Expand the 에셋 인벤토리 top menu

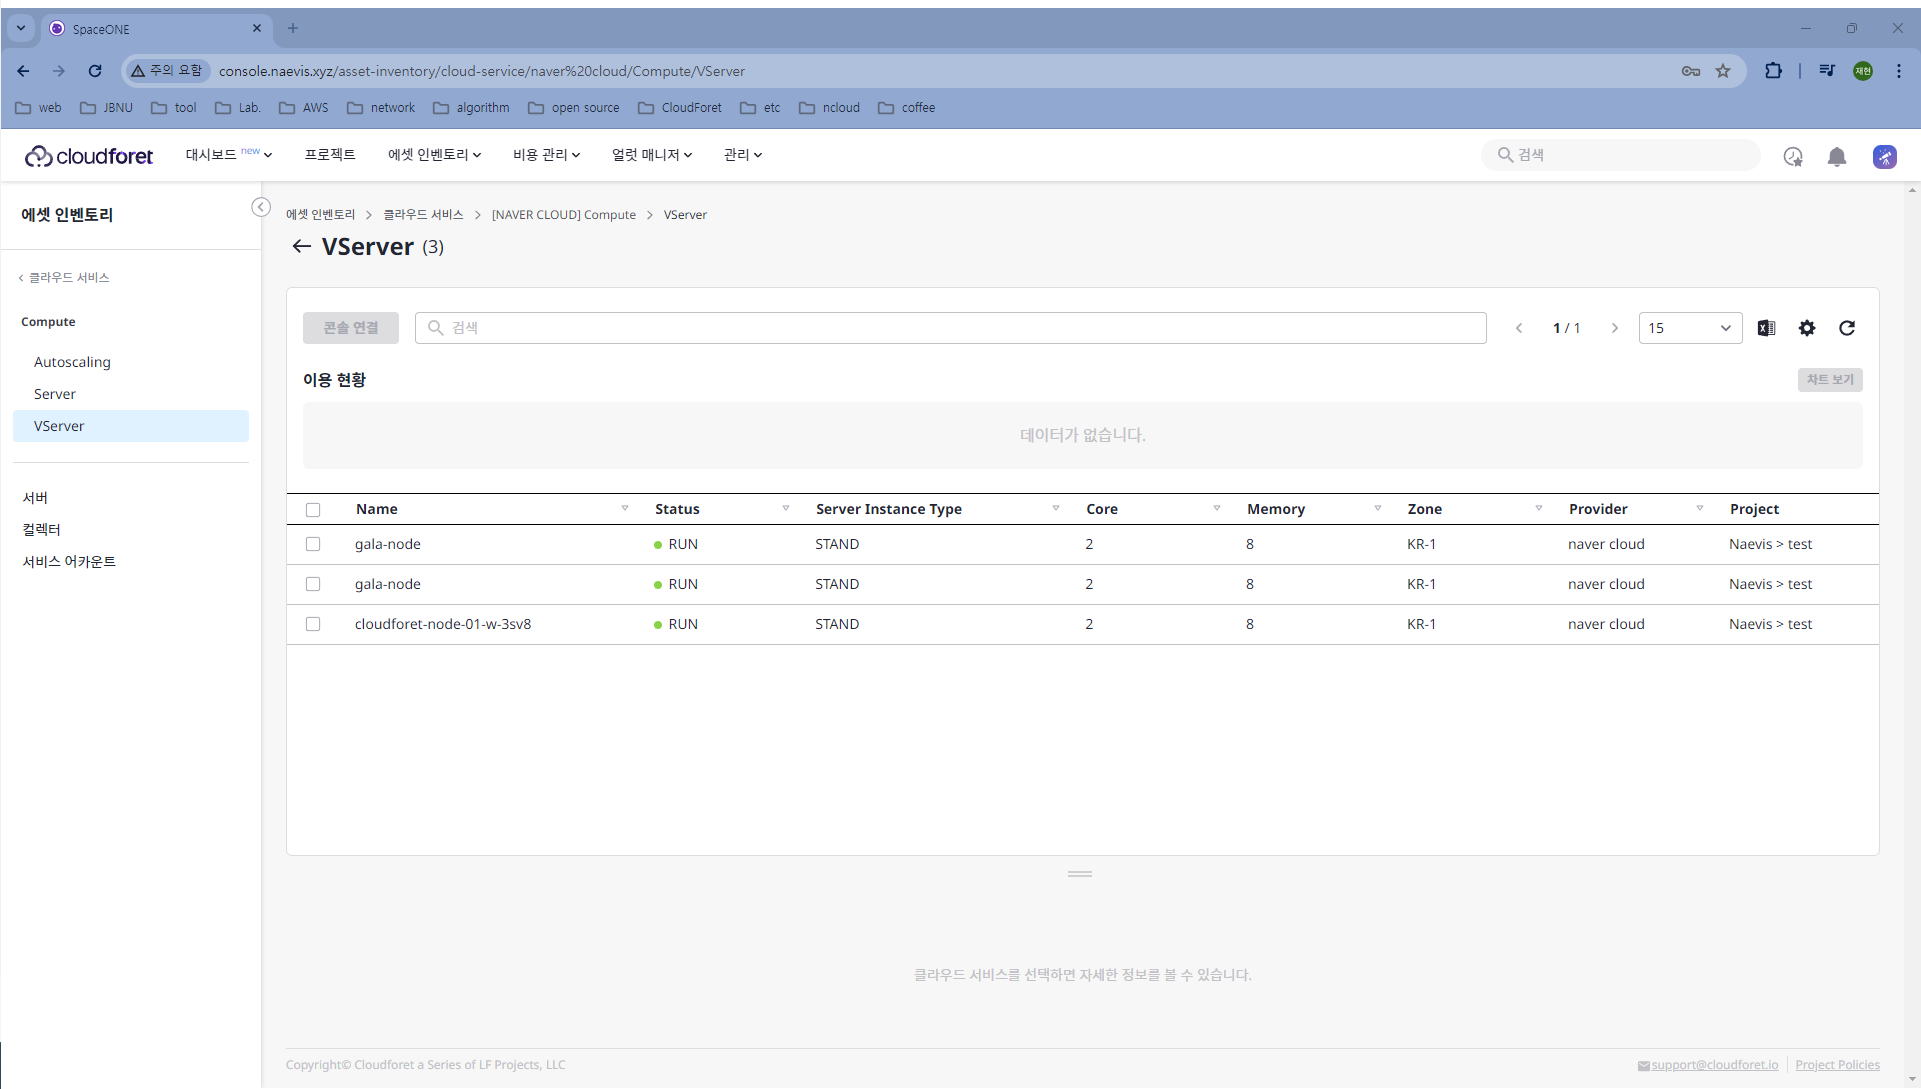point(434,155)
